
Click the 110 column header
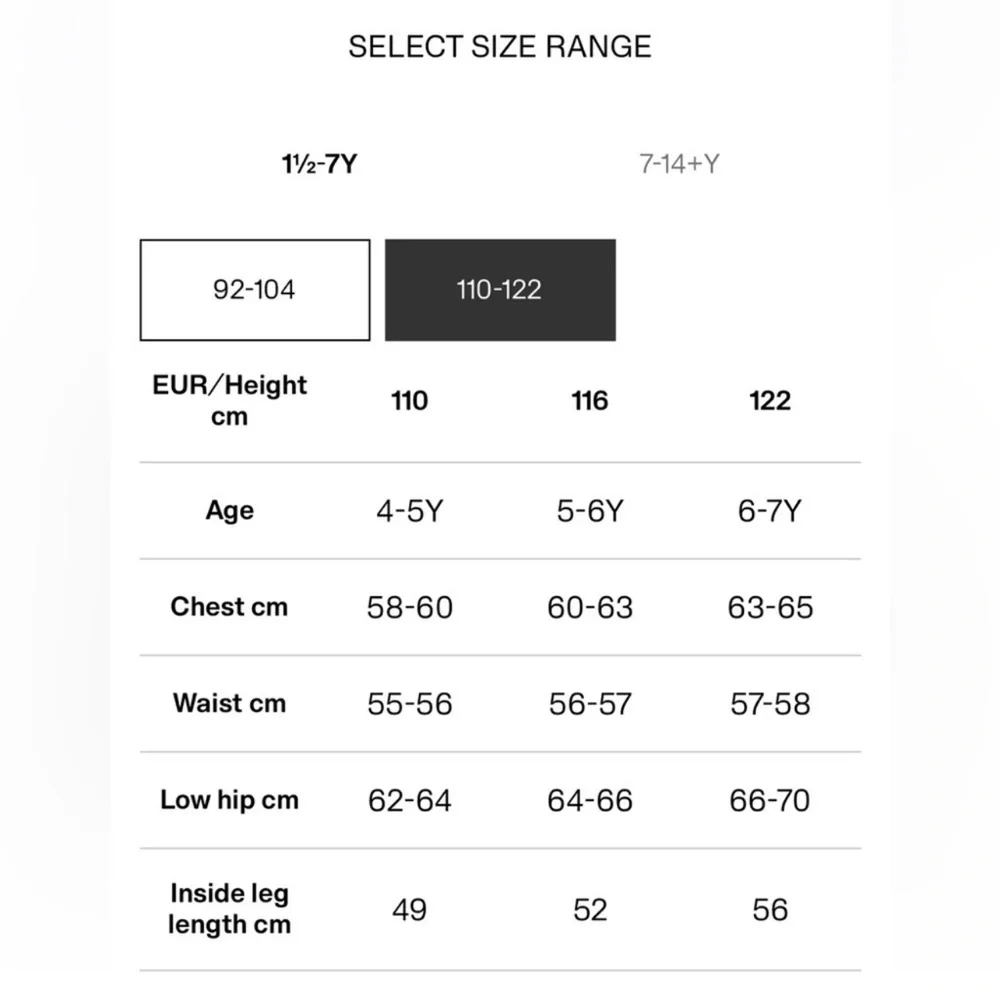(409, 401)
